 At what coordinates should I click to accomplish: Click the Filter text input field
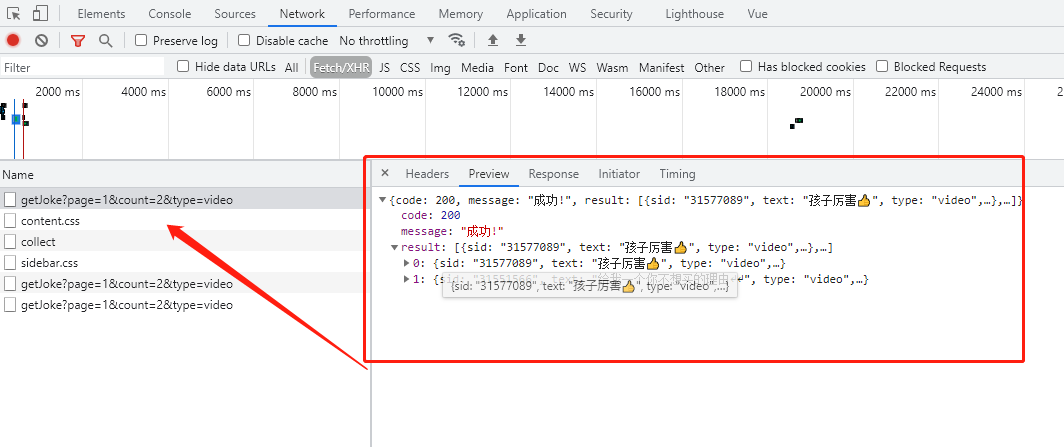click(82, 67)
